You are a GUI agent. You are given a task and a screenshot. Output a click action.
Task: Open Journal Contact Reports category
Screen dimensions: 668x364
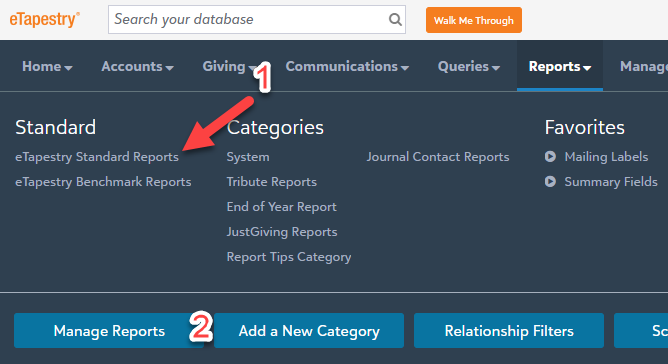[x=438, y=157]
